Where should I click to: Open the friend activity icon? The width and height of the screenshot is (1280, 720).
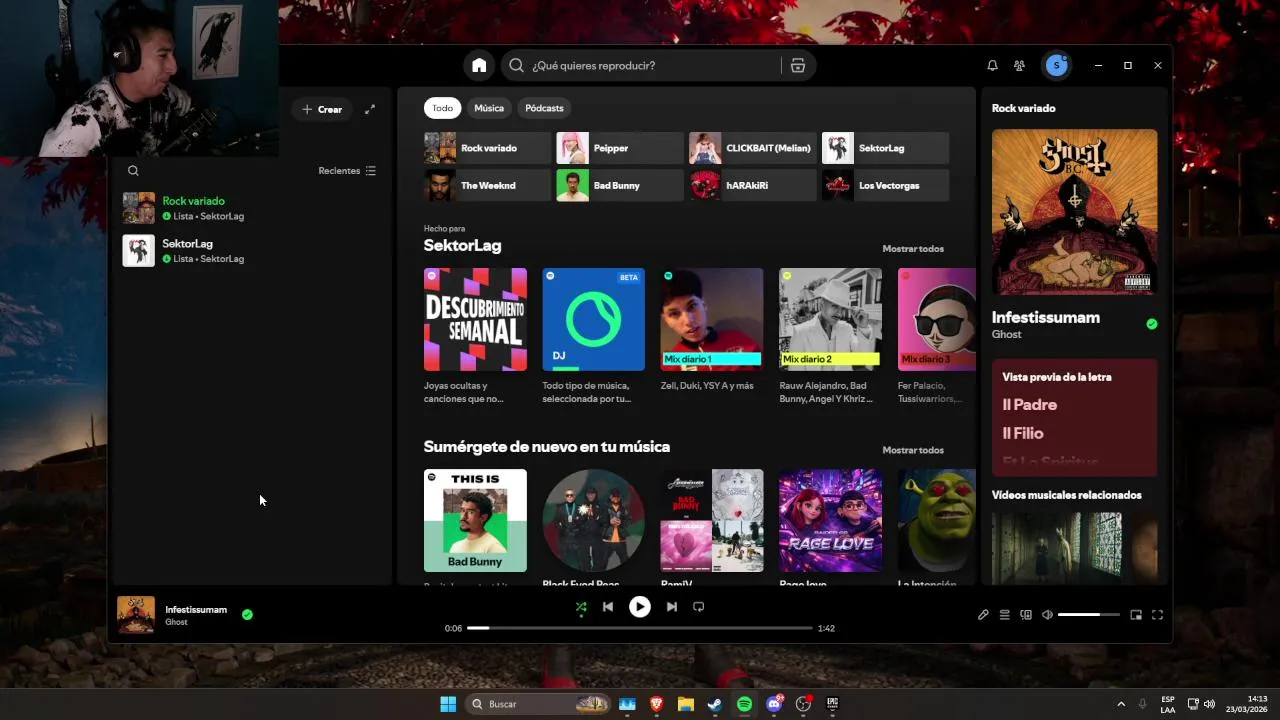[1019, 65]
